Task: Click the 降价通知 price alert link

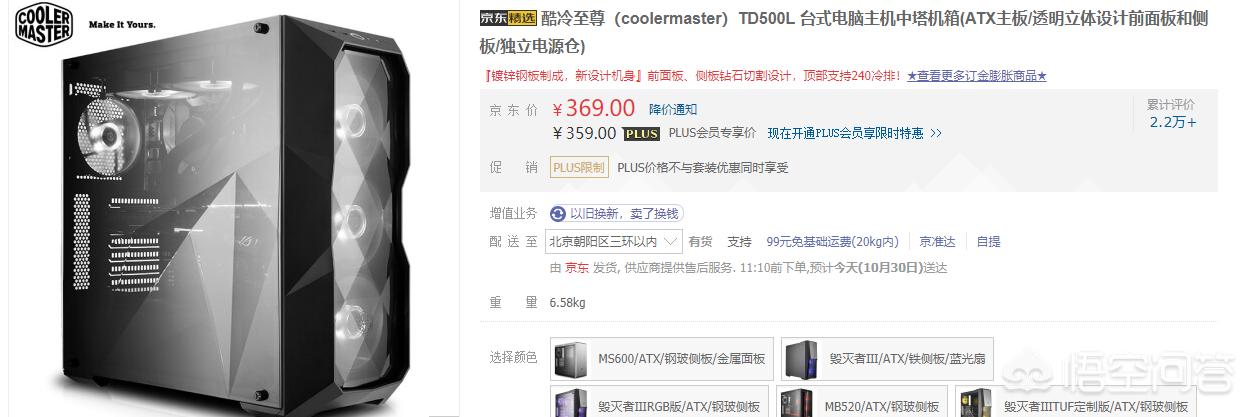Action: pos(673,109)
